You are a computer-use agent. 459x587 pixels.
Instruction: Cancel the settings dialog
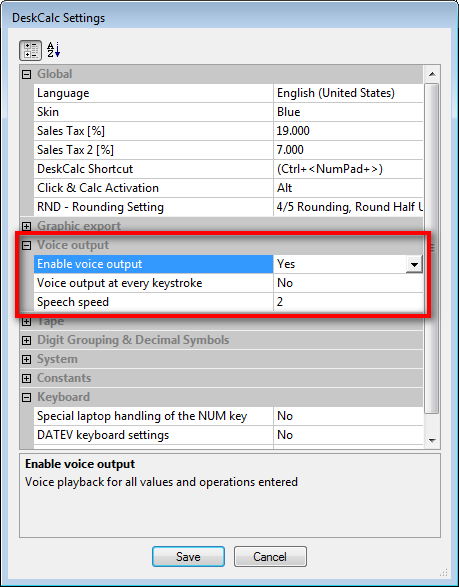tap(270, 557)
